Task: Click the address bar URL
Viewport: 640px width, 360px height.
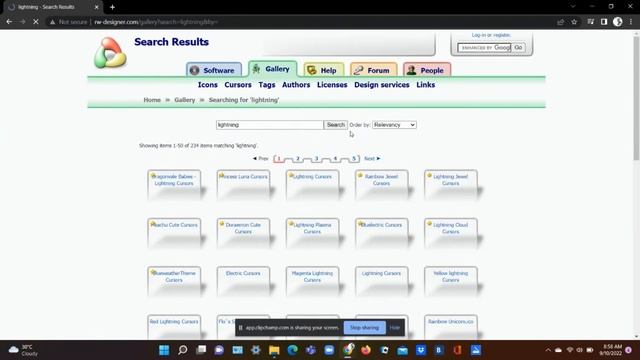Action: (x=156, y=22)
